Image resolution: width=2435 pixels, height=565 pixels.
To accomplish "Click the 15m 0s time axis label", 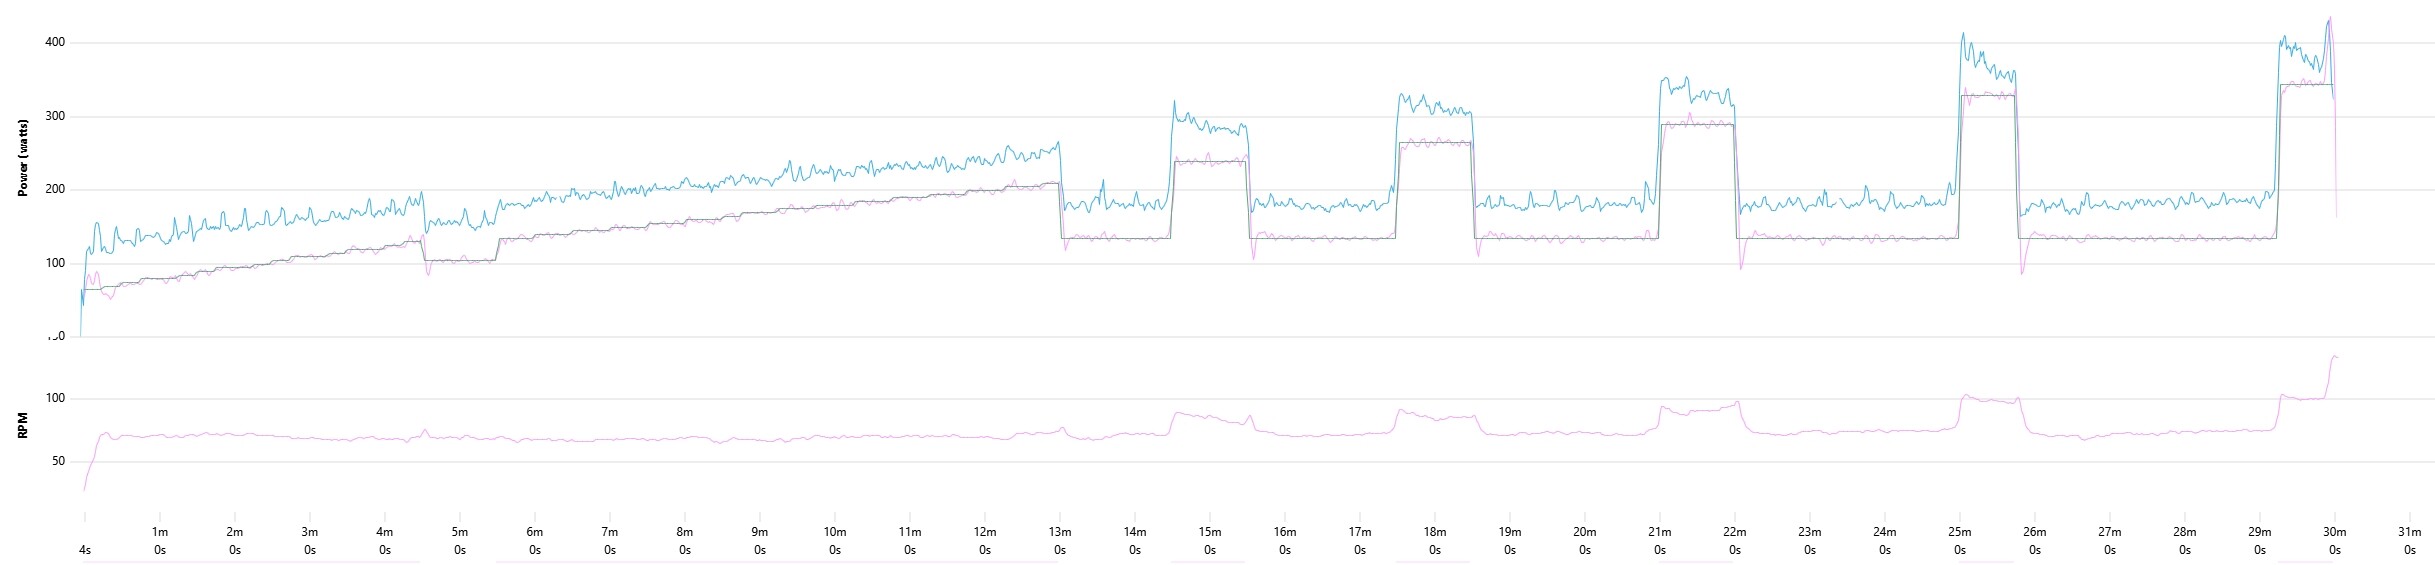I will coord(1209,541).
